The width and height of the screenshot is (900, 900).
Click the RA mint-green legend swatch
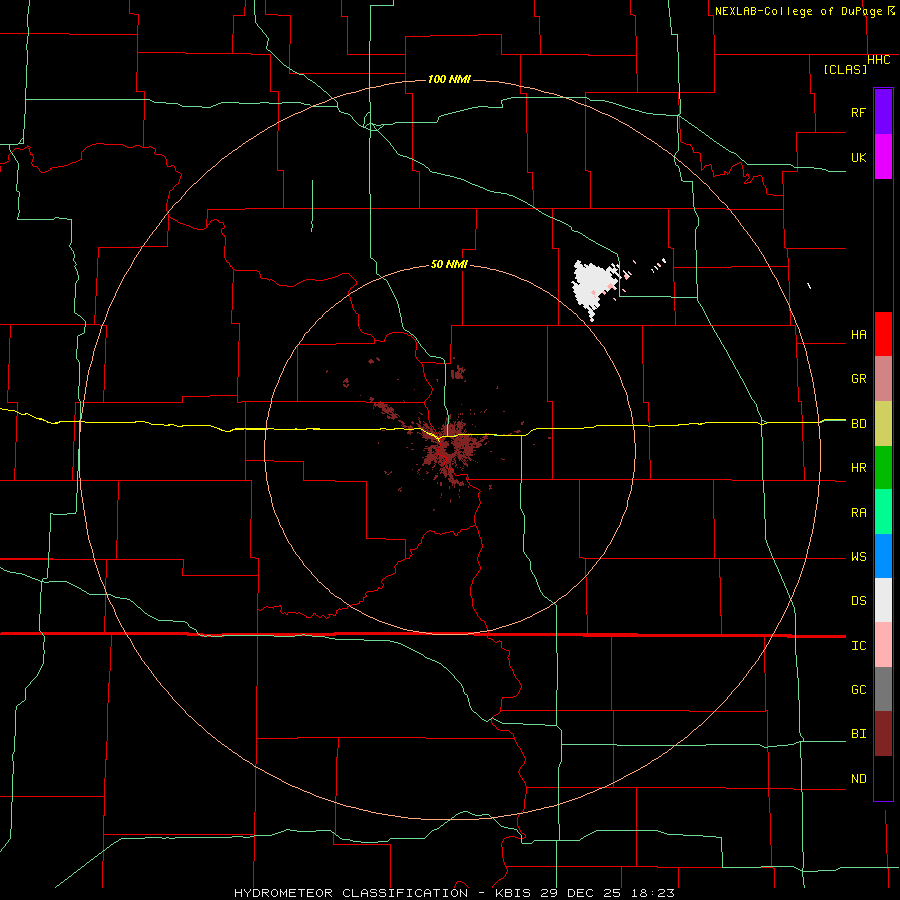coord(883,512)
